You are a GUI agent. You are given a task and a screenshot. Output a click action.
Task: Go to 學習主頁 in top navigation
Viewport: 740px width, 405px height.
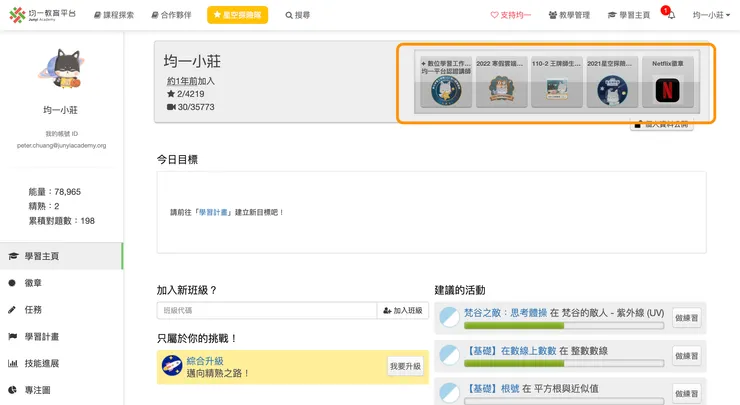[629, 15]
